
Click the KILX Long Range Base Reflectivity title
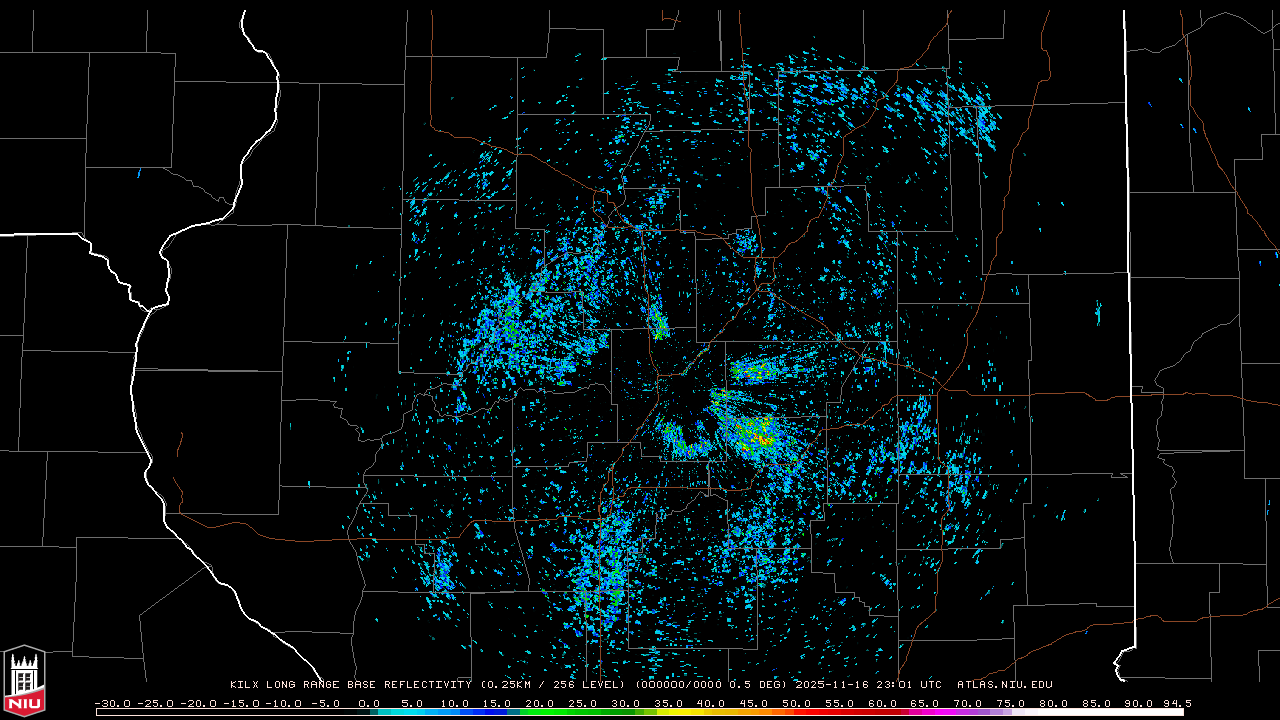pos(352,685)
